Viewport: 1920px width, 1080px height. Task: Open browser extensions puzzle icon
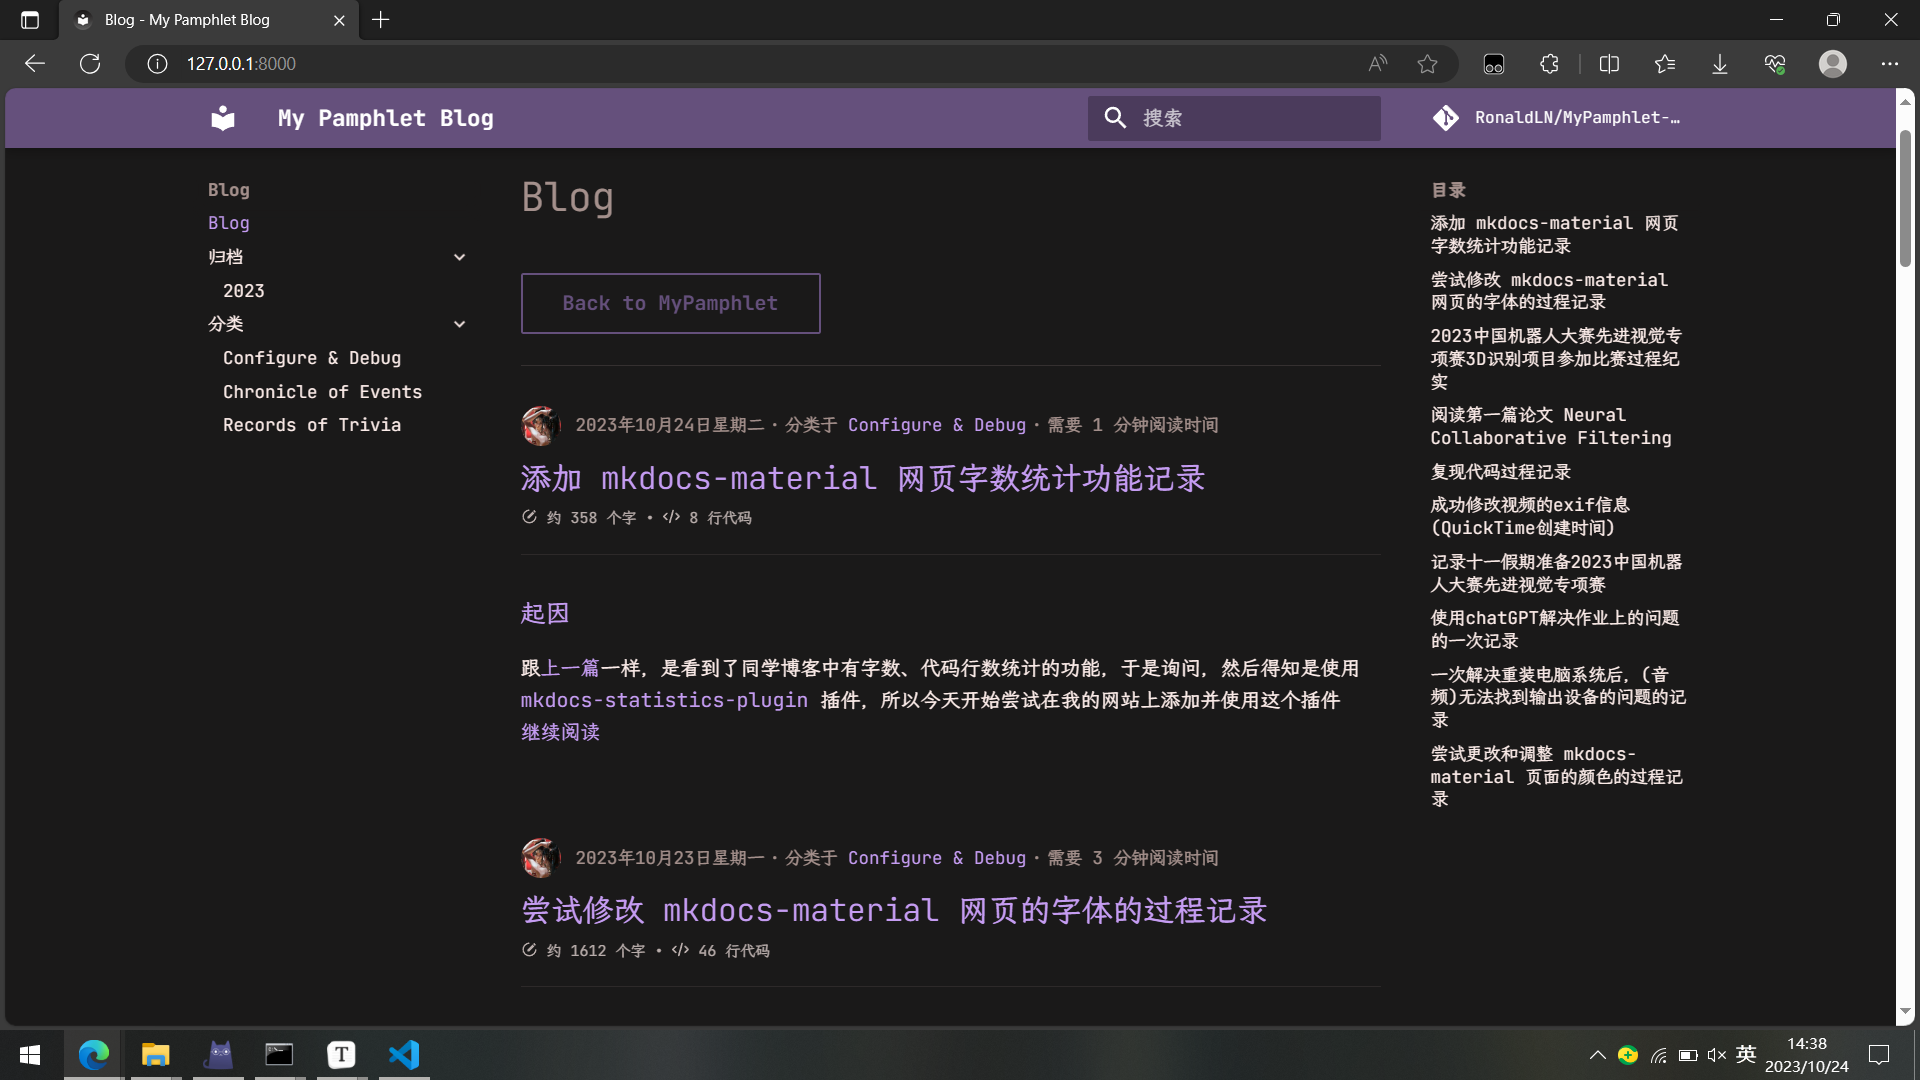(1549, 64)
